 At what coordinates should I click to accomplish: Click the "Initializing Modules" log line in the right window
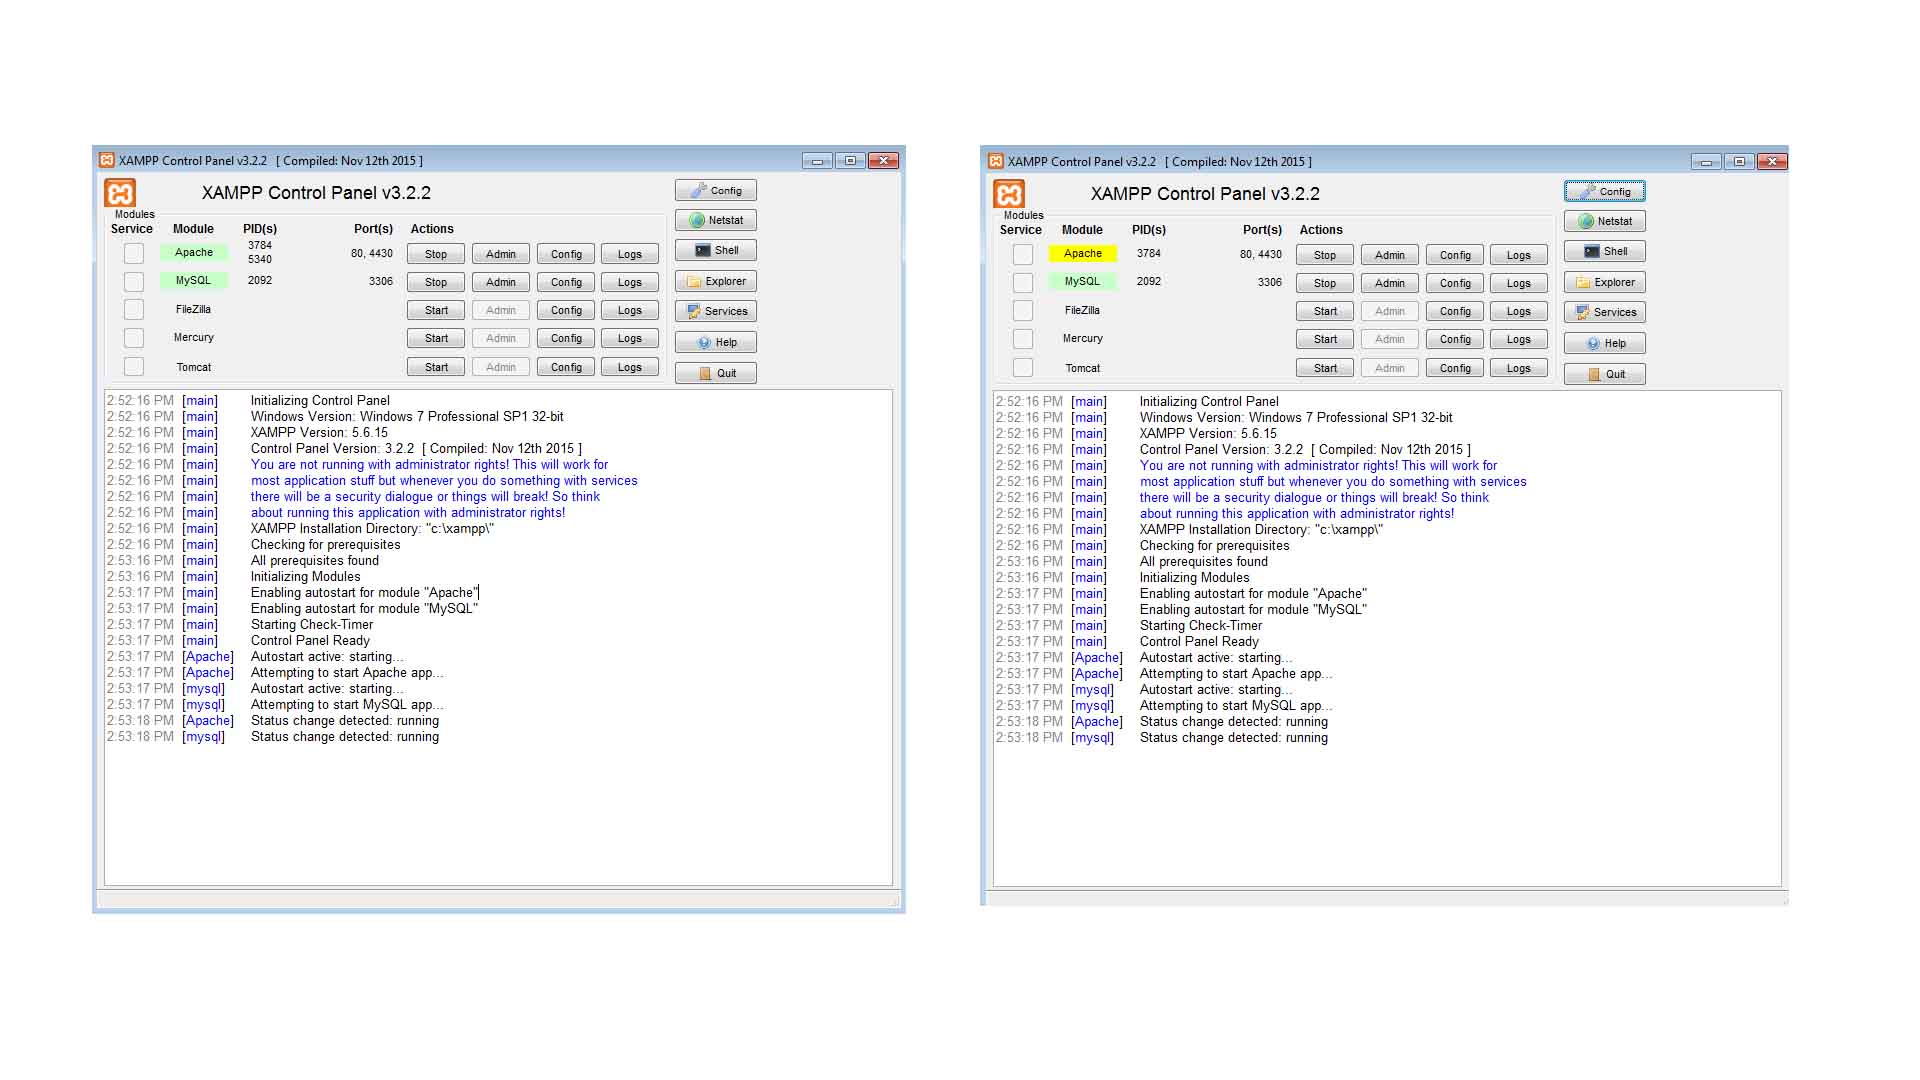[x=1194, y=577]
